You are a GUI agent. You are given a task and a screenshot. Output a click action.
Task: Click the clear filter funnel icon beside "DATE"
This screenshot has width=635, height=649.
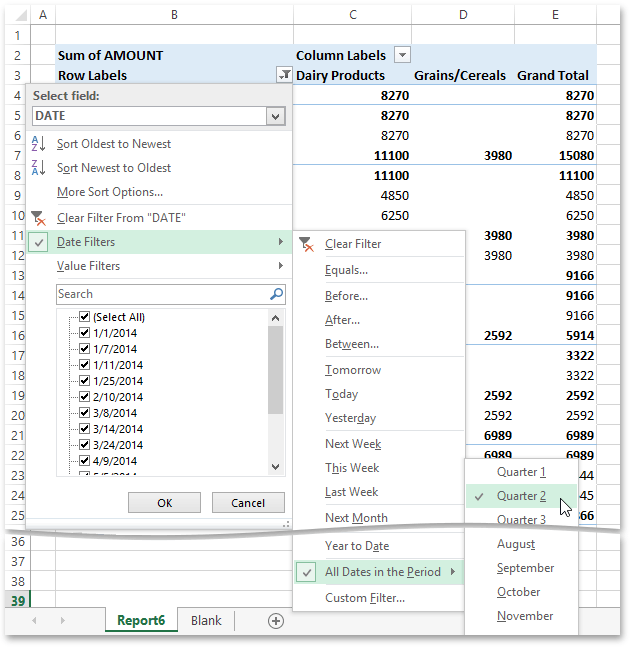tap(38, 218)
